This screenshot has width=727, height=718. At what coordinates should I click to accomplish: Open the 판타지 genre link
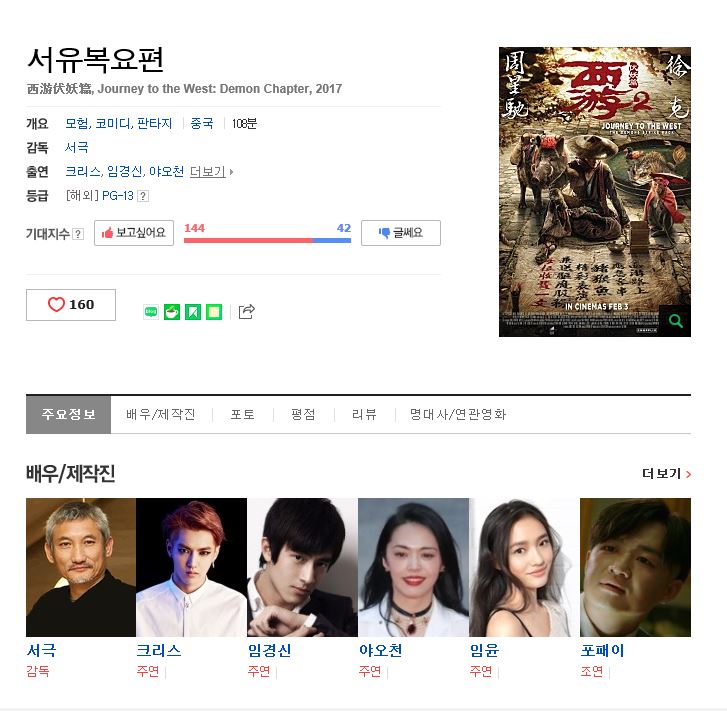pyautogui.click(x=154, y=124)
